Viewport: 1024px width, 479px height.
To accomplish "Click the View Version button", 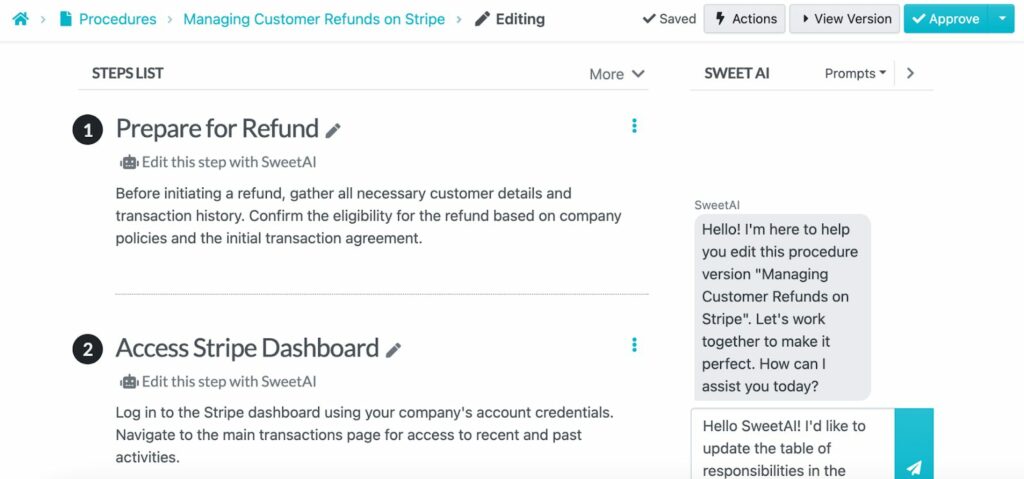I will [843, 19].
